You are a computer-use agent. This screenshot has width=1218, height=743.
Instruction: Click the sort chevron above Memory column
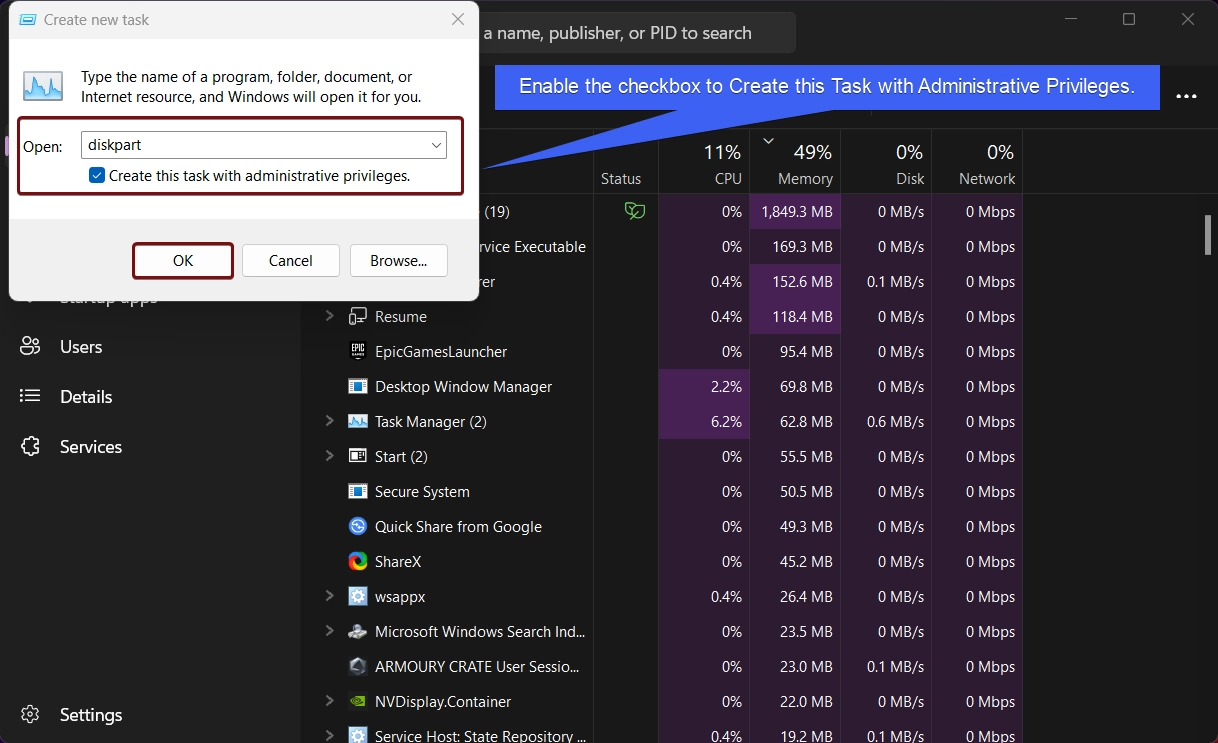pyautogui.click(x=769, y=141)
